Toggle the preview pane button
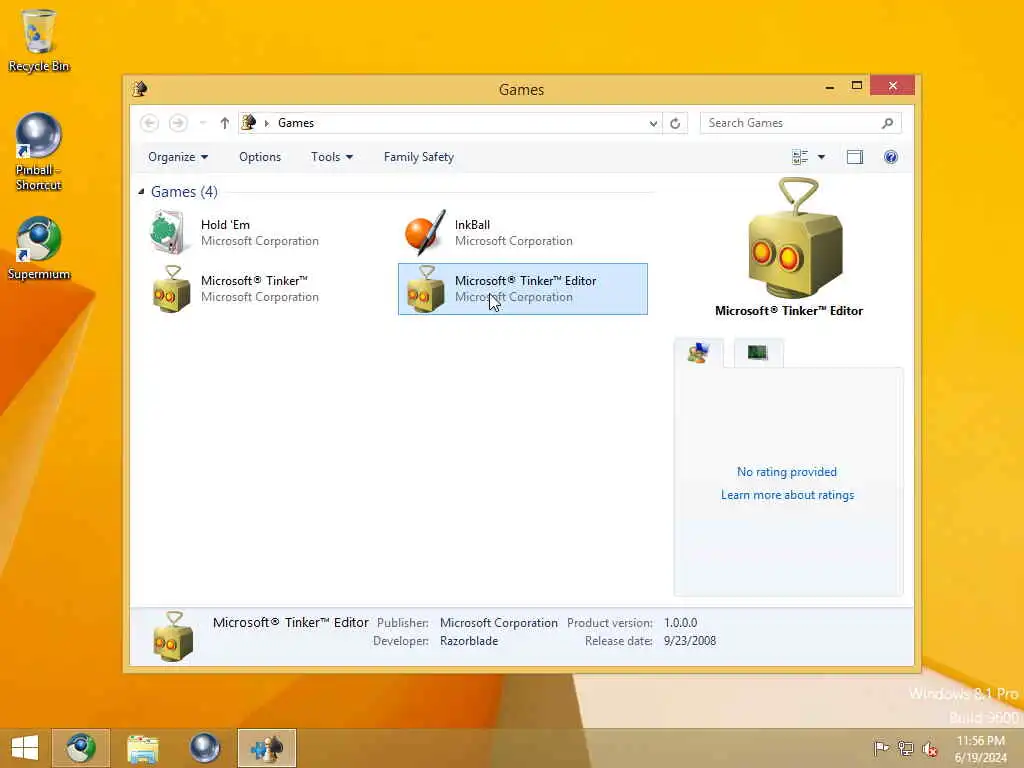1024x768 pixels. [855, 157]
